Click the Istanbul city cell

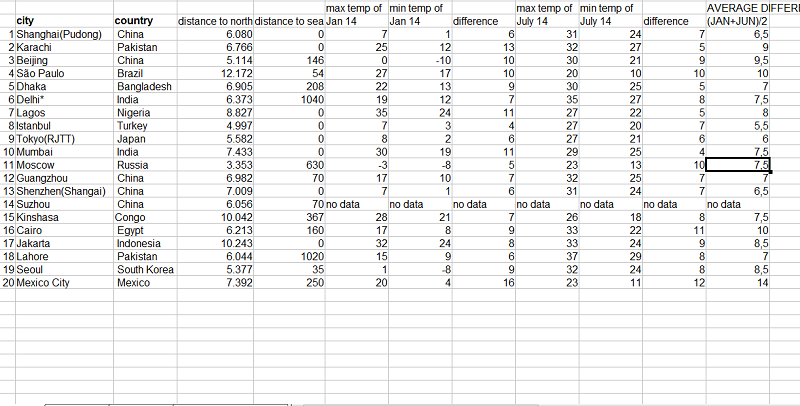point(64,125)
